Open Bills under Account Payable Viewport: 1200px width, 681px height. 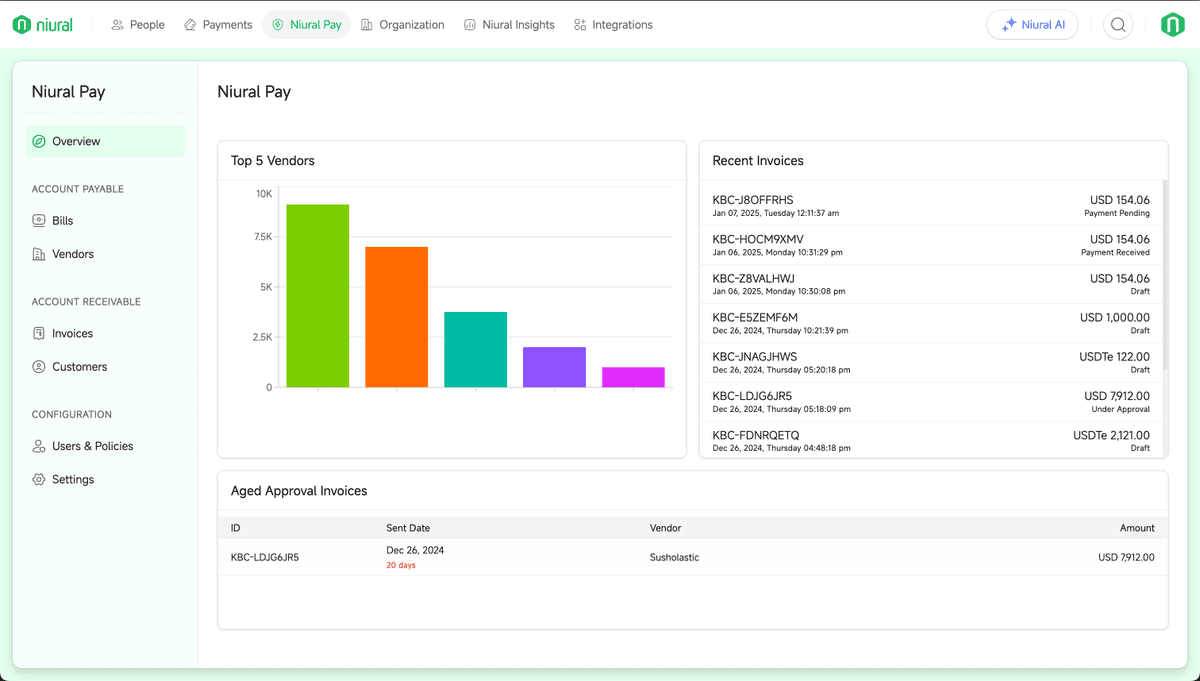(106, 221)
